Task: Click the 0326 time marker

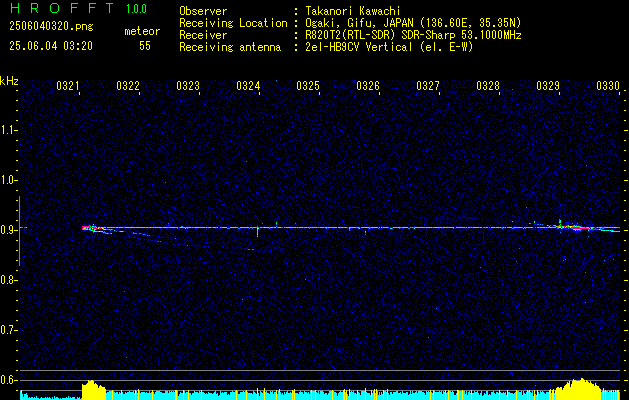Action: point(368,85)
